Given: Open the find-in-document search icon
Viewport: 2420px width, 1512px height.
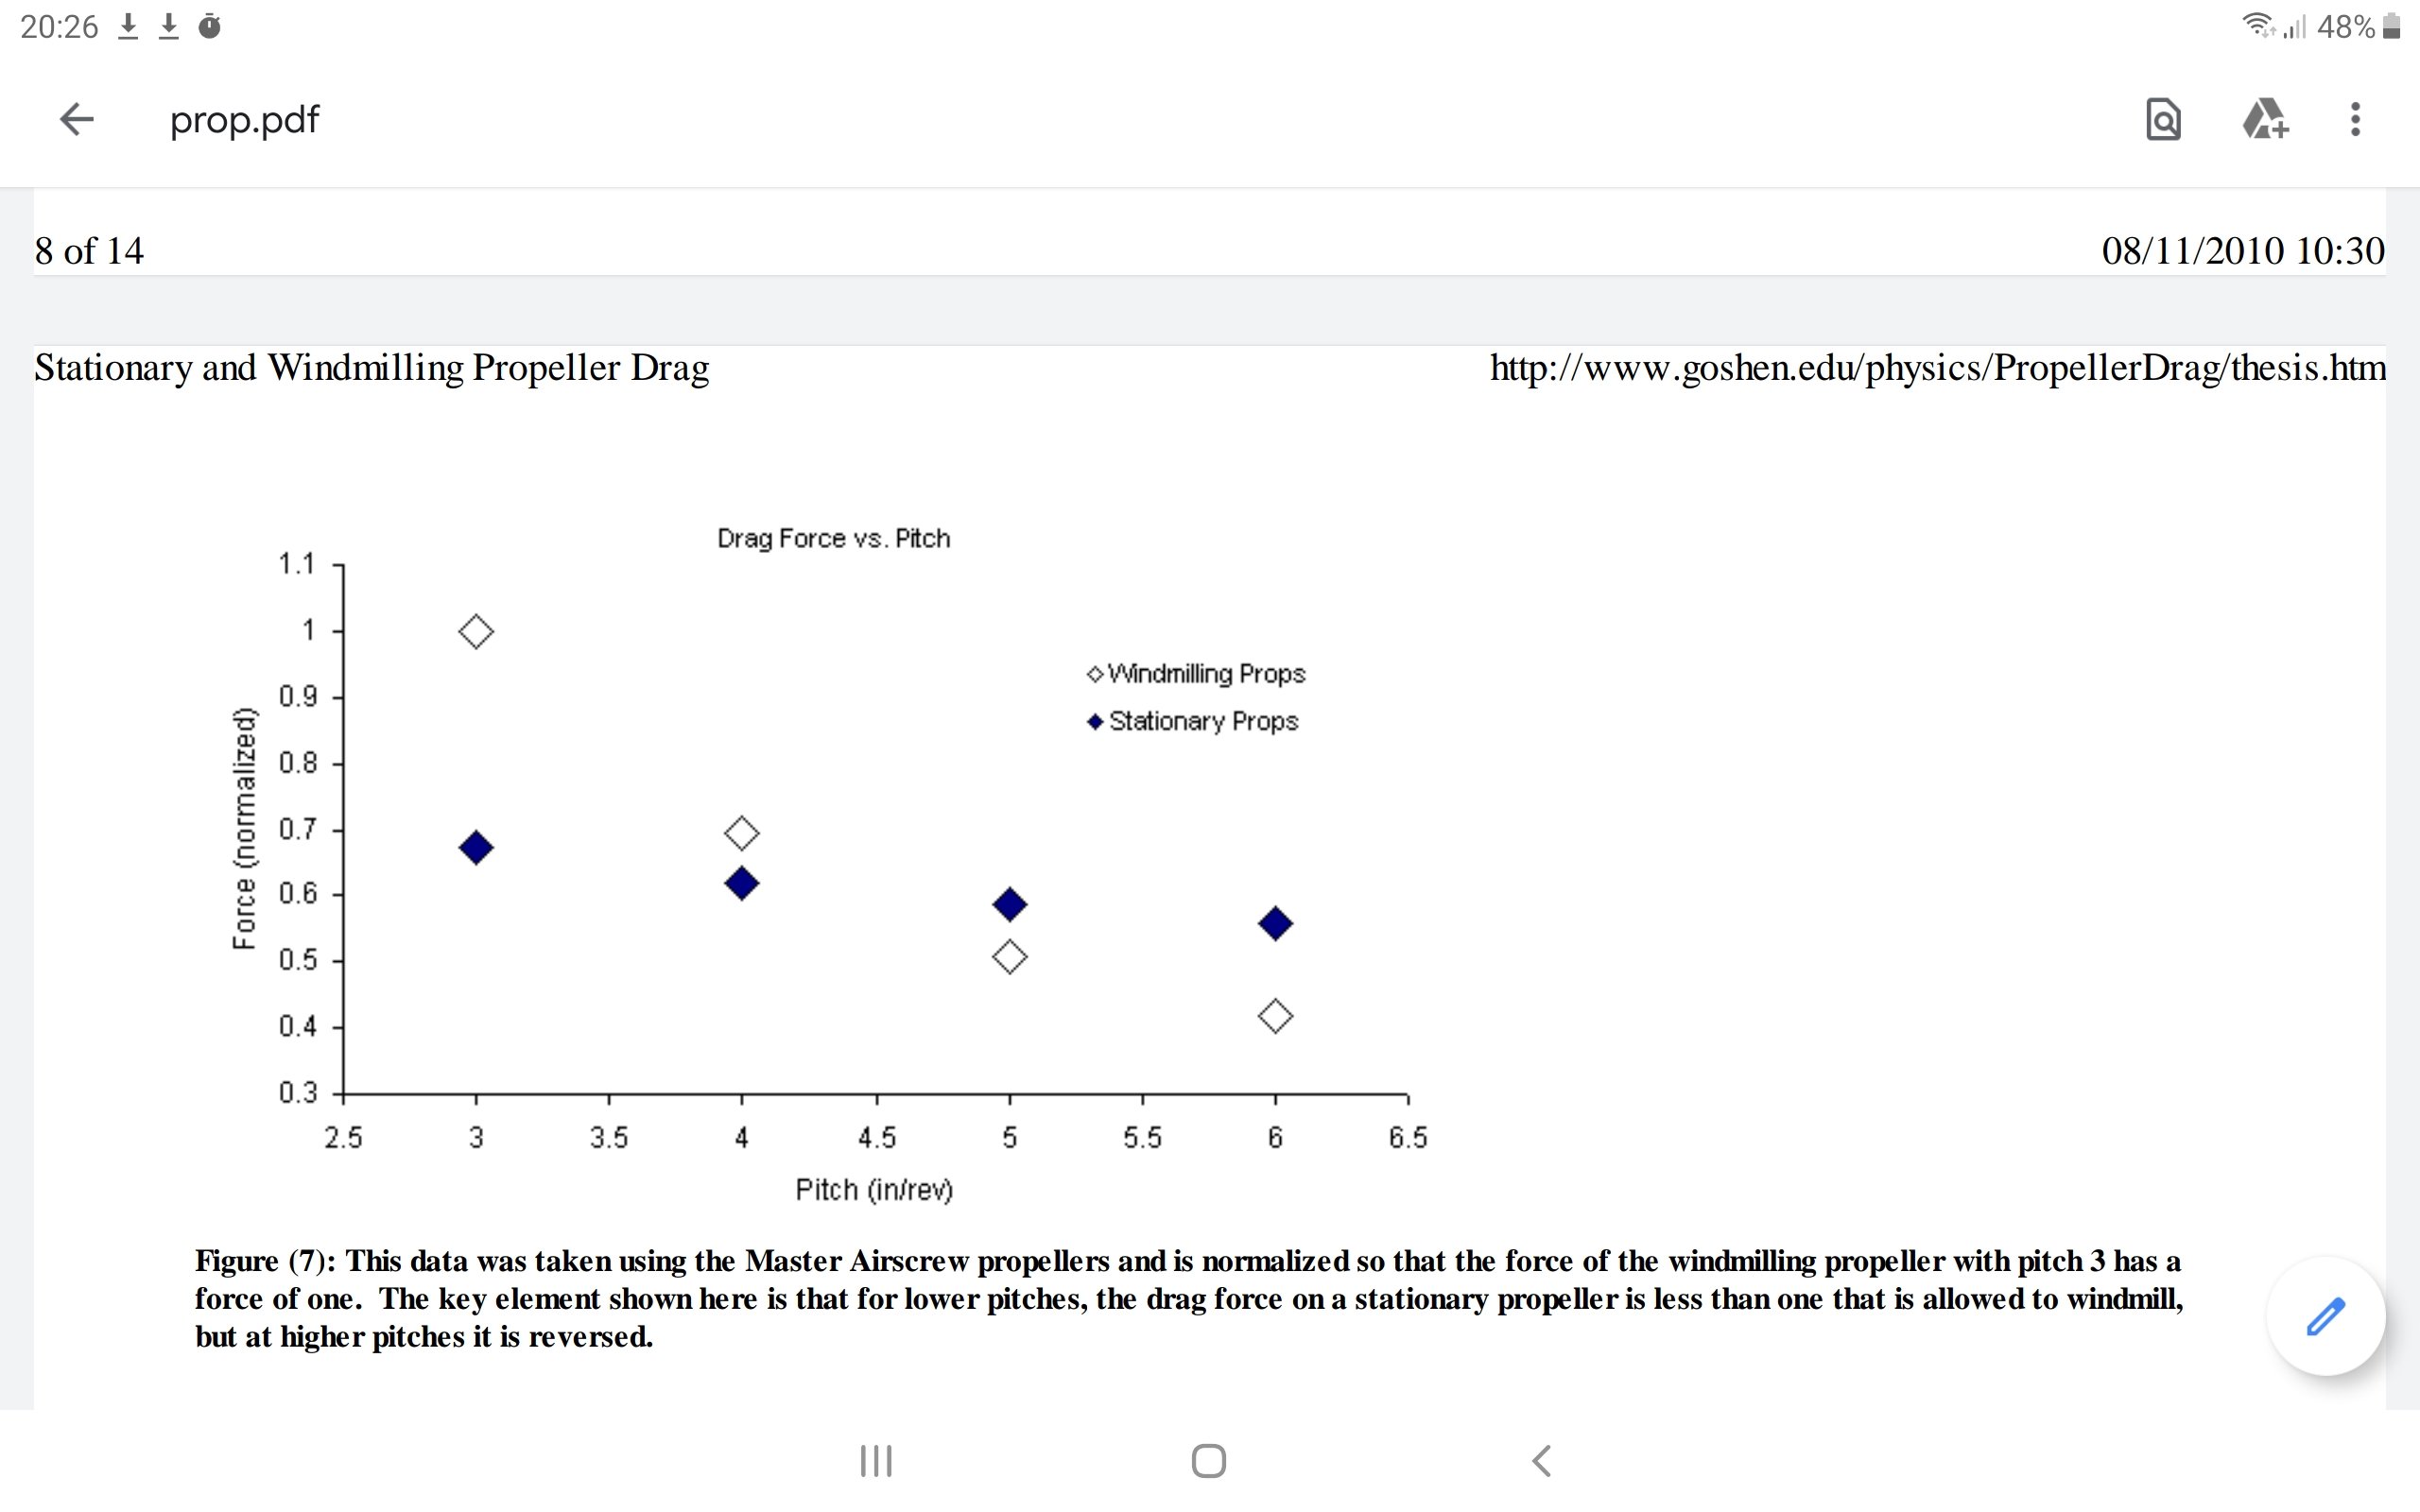Looking at the screenshot, I should click(2163, 120).
